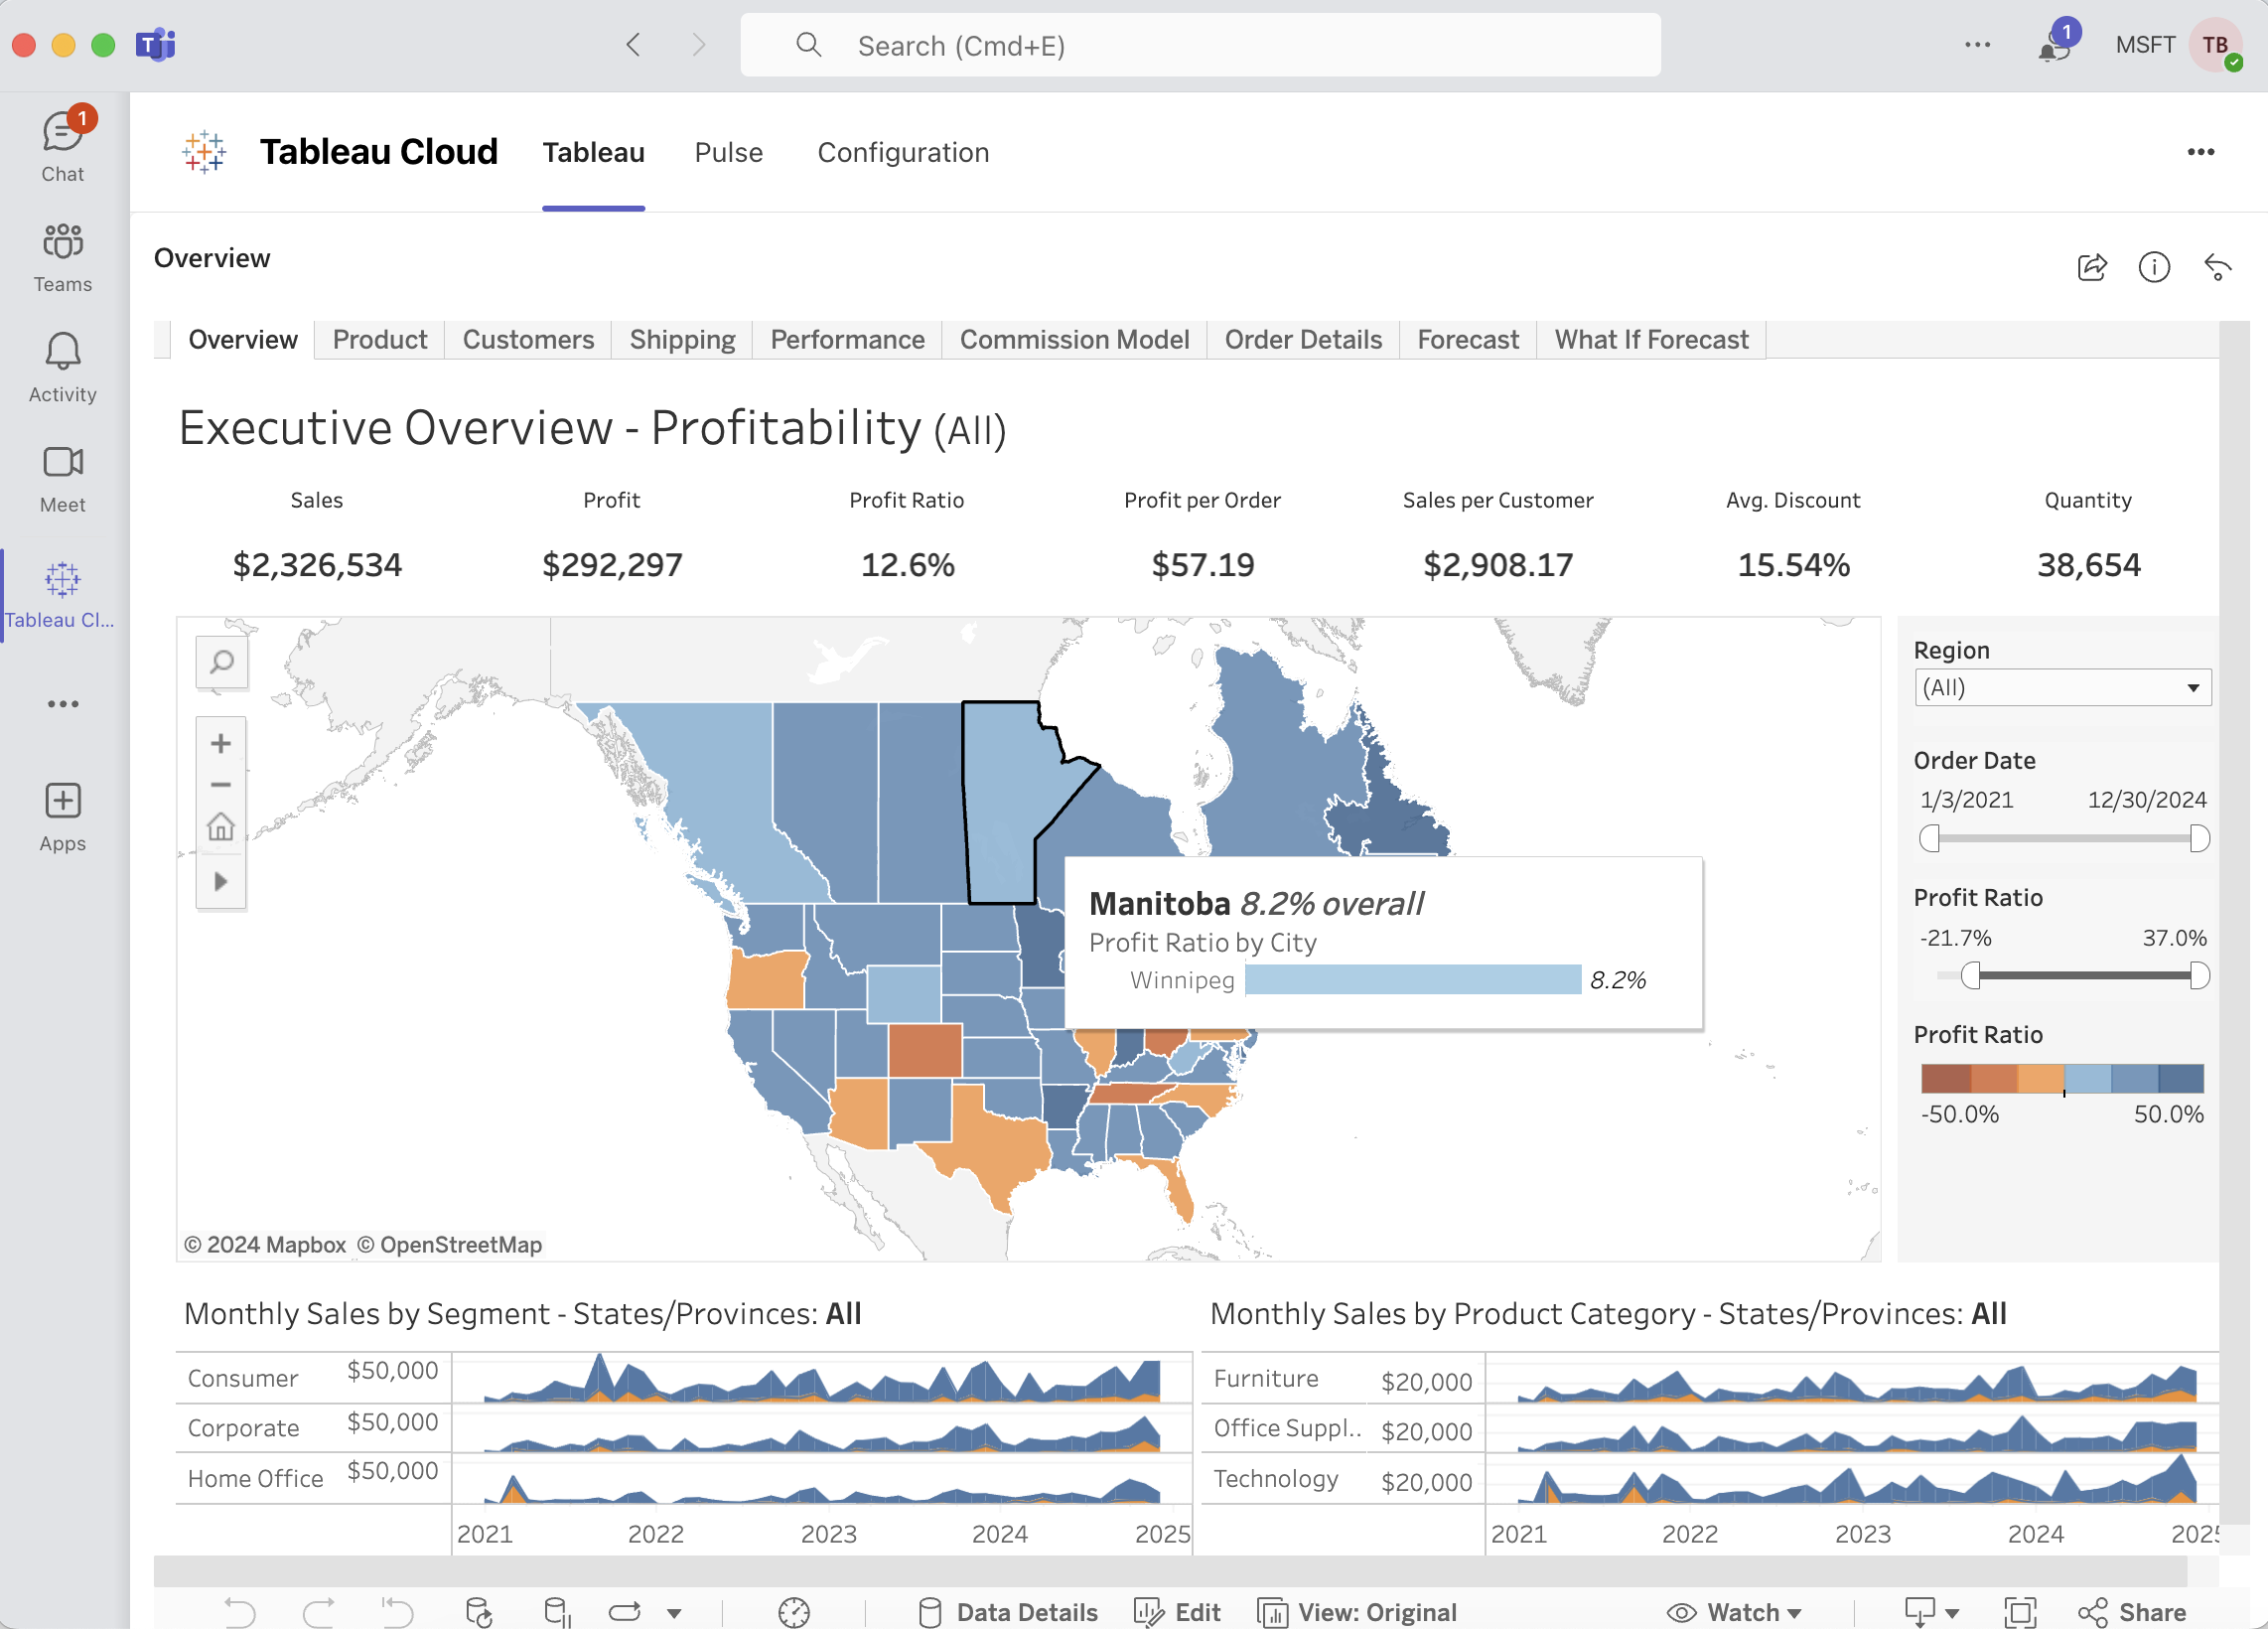Image resolution: width=2268 pixels, height=1629 pixels.
Task: Open the Customers dashboard tab
Action: (x=528, y=340)
